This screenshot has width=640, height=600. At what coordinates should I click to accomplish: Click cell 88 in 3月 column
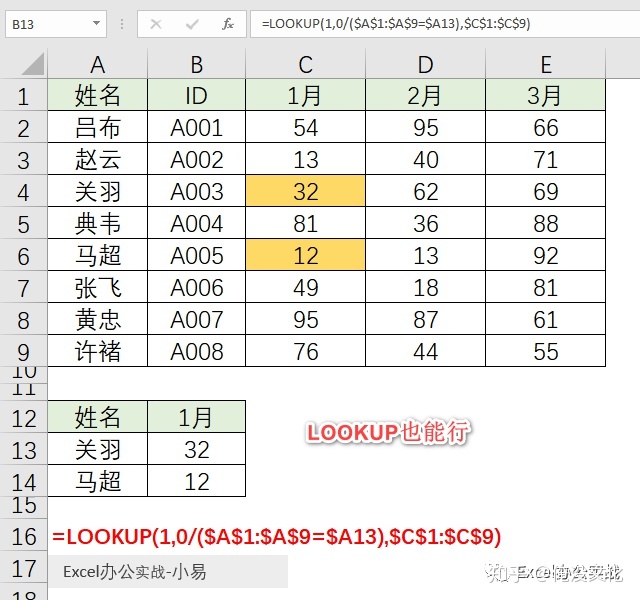tap(545, 223)
